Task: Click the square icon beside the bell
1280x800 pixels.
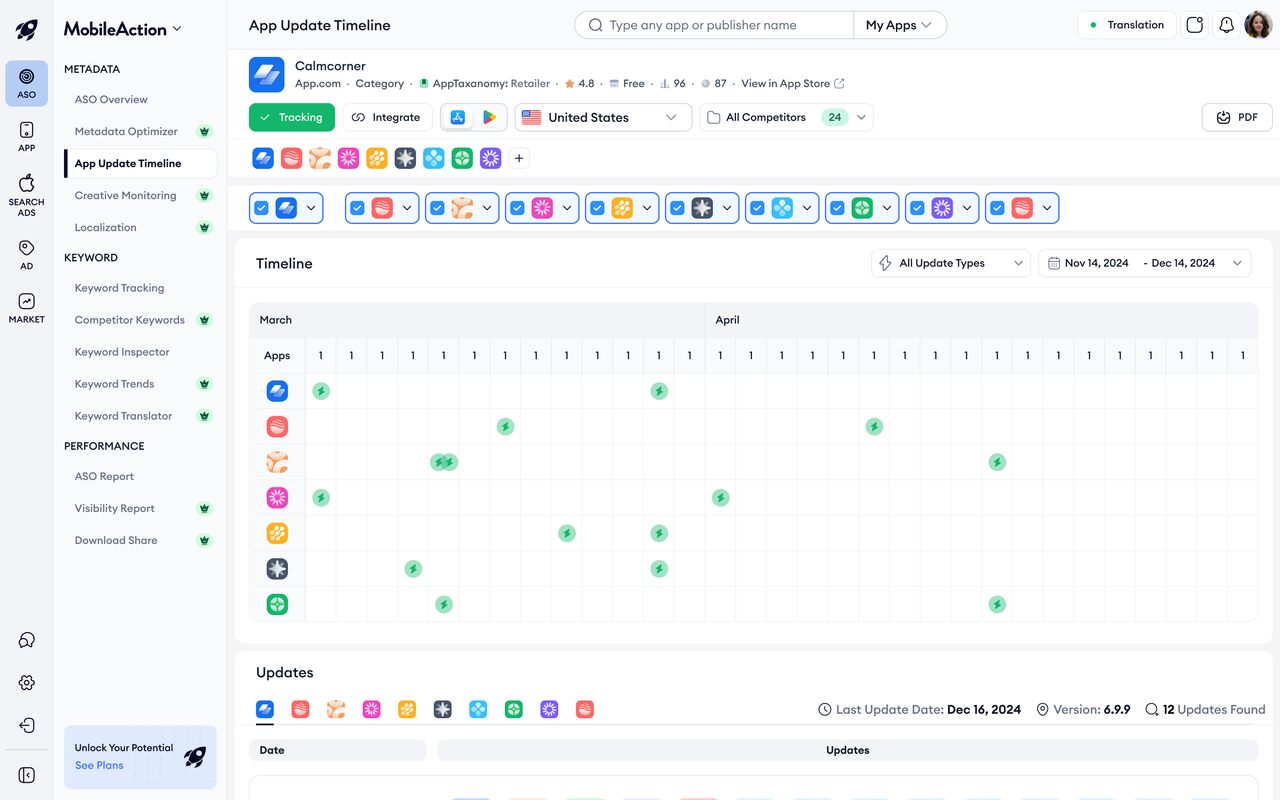Action: [x=1194, y=25]
